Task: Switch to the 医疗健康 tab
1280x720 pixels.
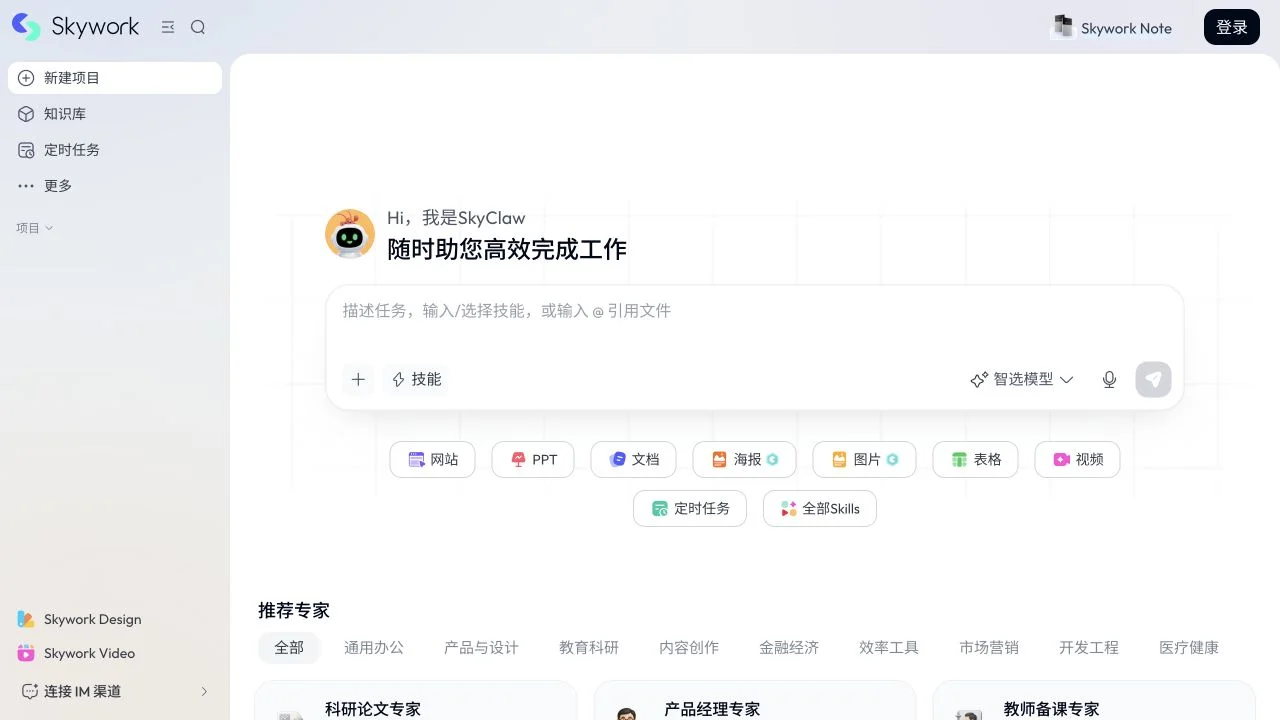Action: point(1189,648)
